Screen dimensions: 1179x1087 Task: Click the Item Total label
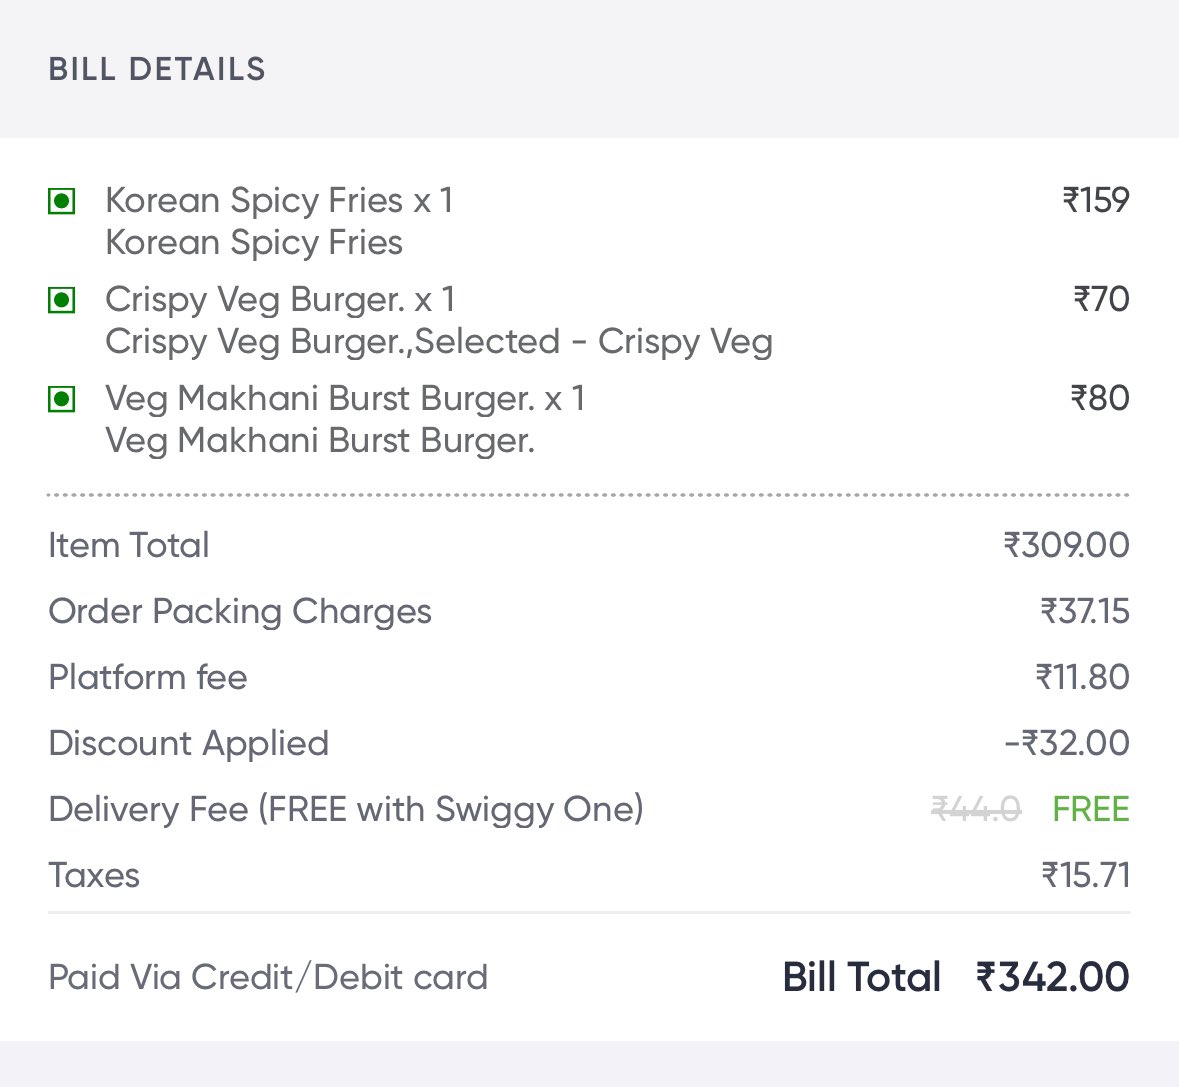tap(129, 545)
